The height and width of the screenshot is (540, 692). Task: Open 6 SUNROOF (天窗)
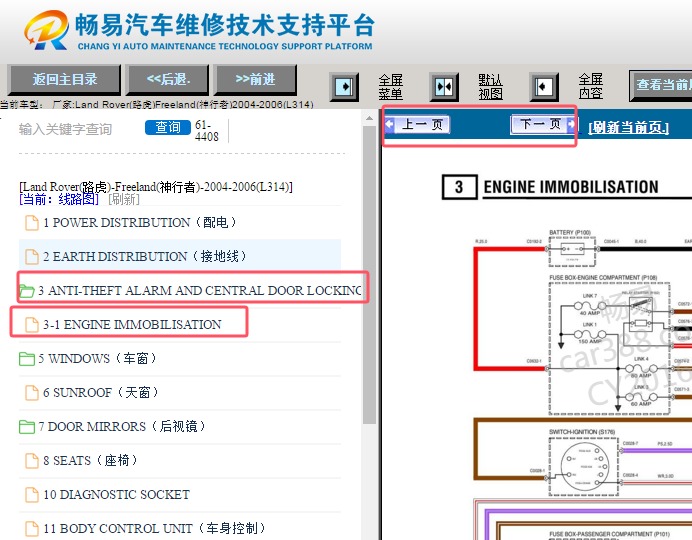pos(101,392)
